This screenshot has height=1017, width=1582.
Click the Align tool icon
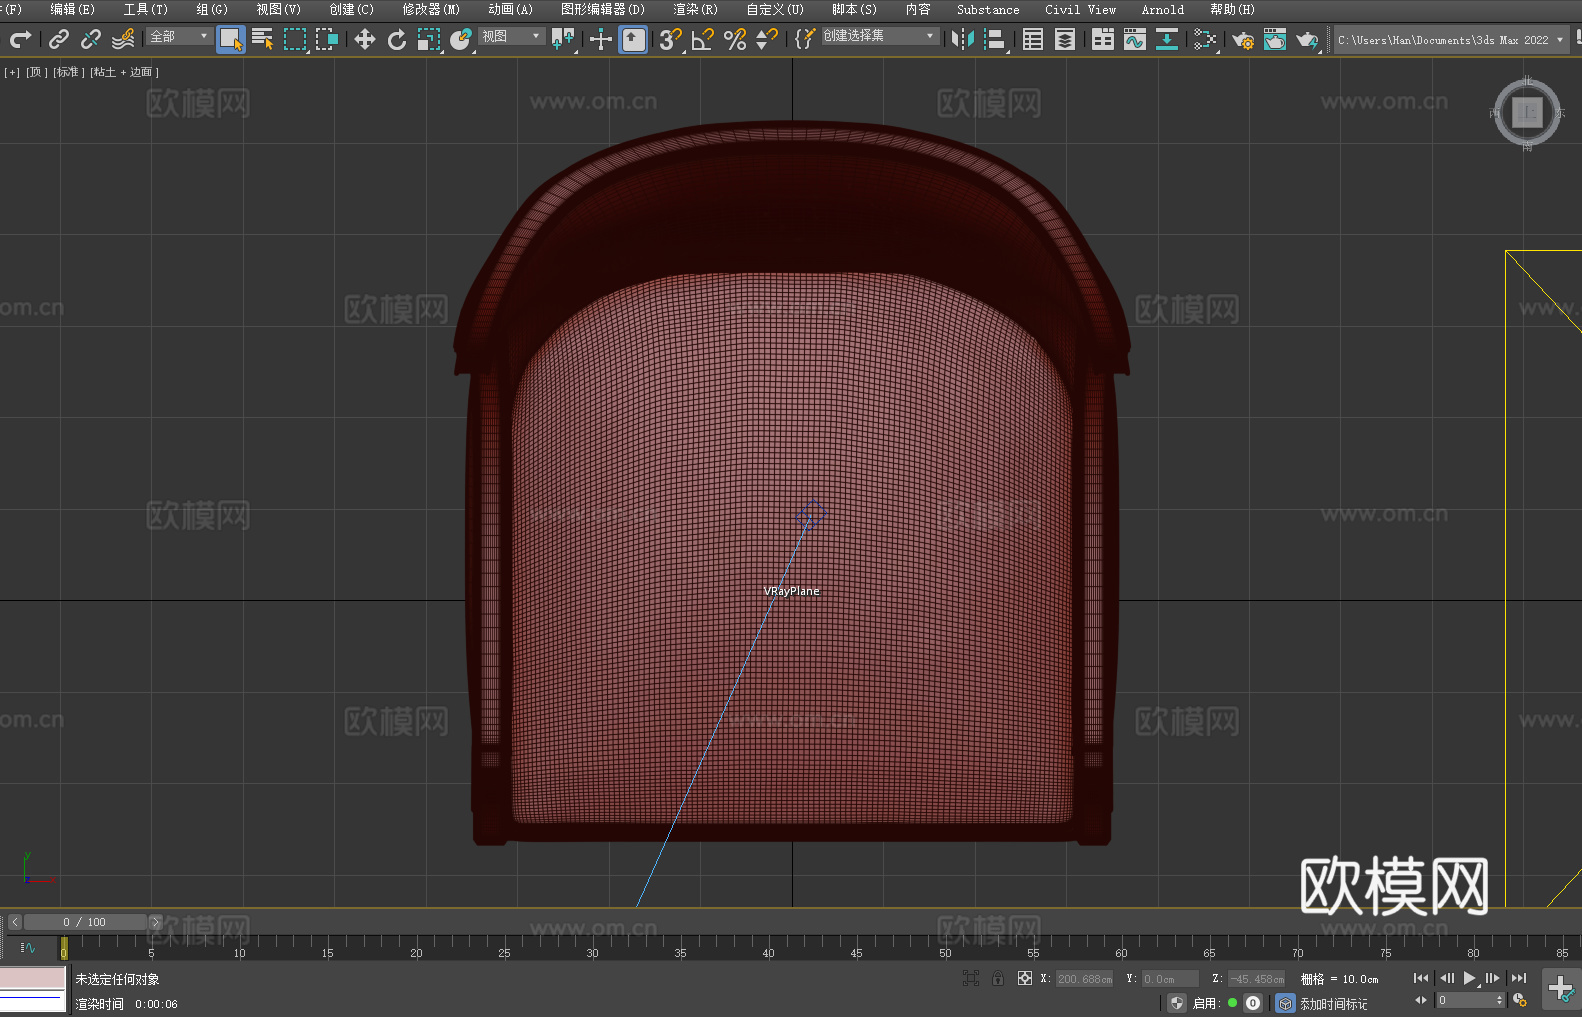[x=995, y=39]
